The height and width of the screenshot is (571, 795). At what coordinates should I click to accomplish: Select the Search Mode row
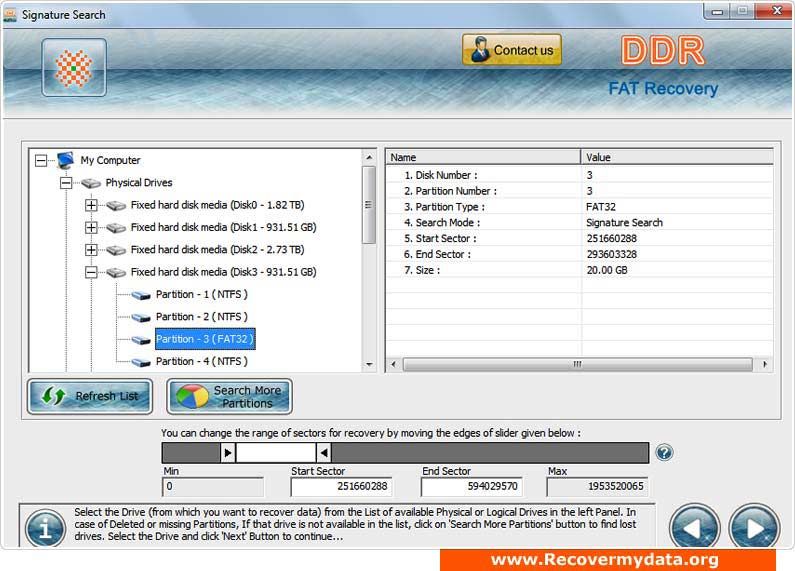(x=580, y=223)
